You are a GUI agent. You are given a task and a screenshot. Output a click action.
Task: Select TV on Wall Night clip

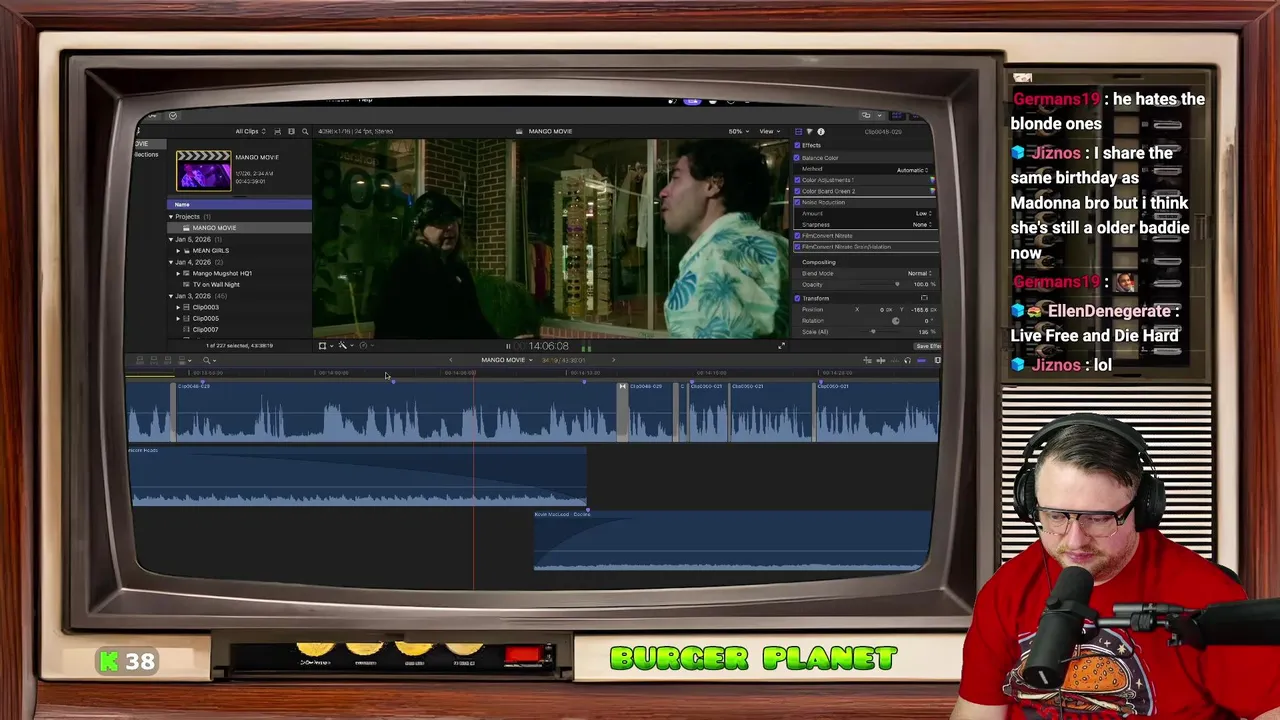pyautogui.click(x=216, y=284)
